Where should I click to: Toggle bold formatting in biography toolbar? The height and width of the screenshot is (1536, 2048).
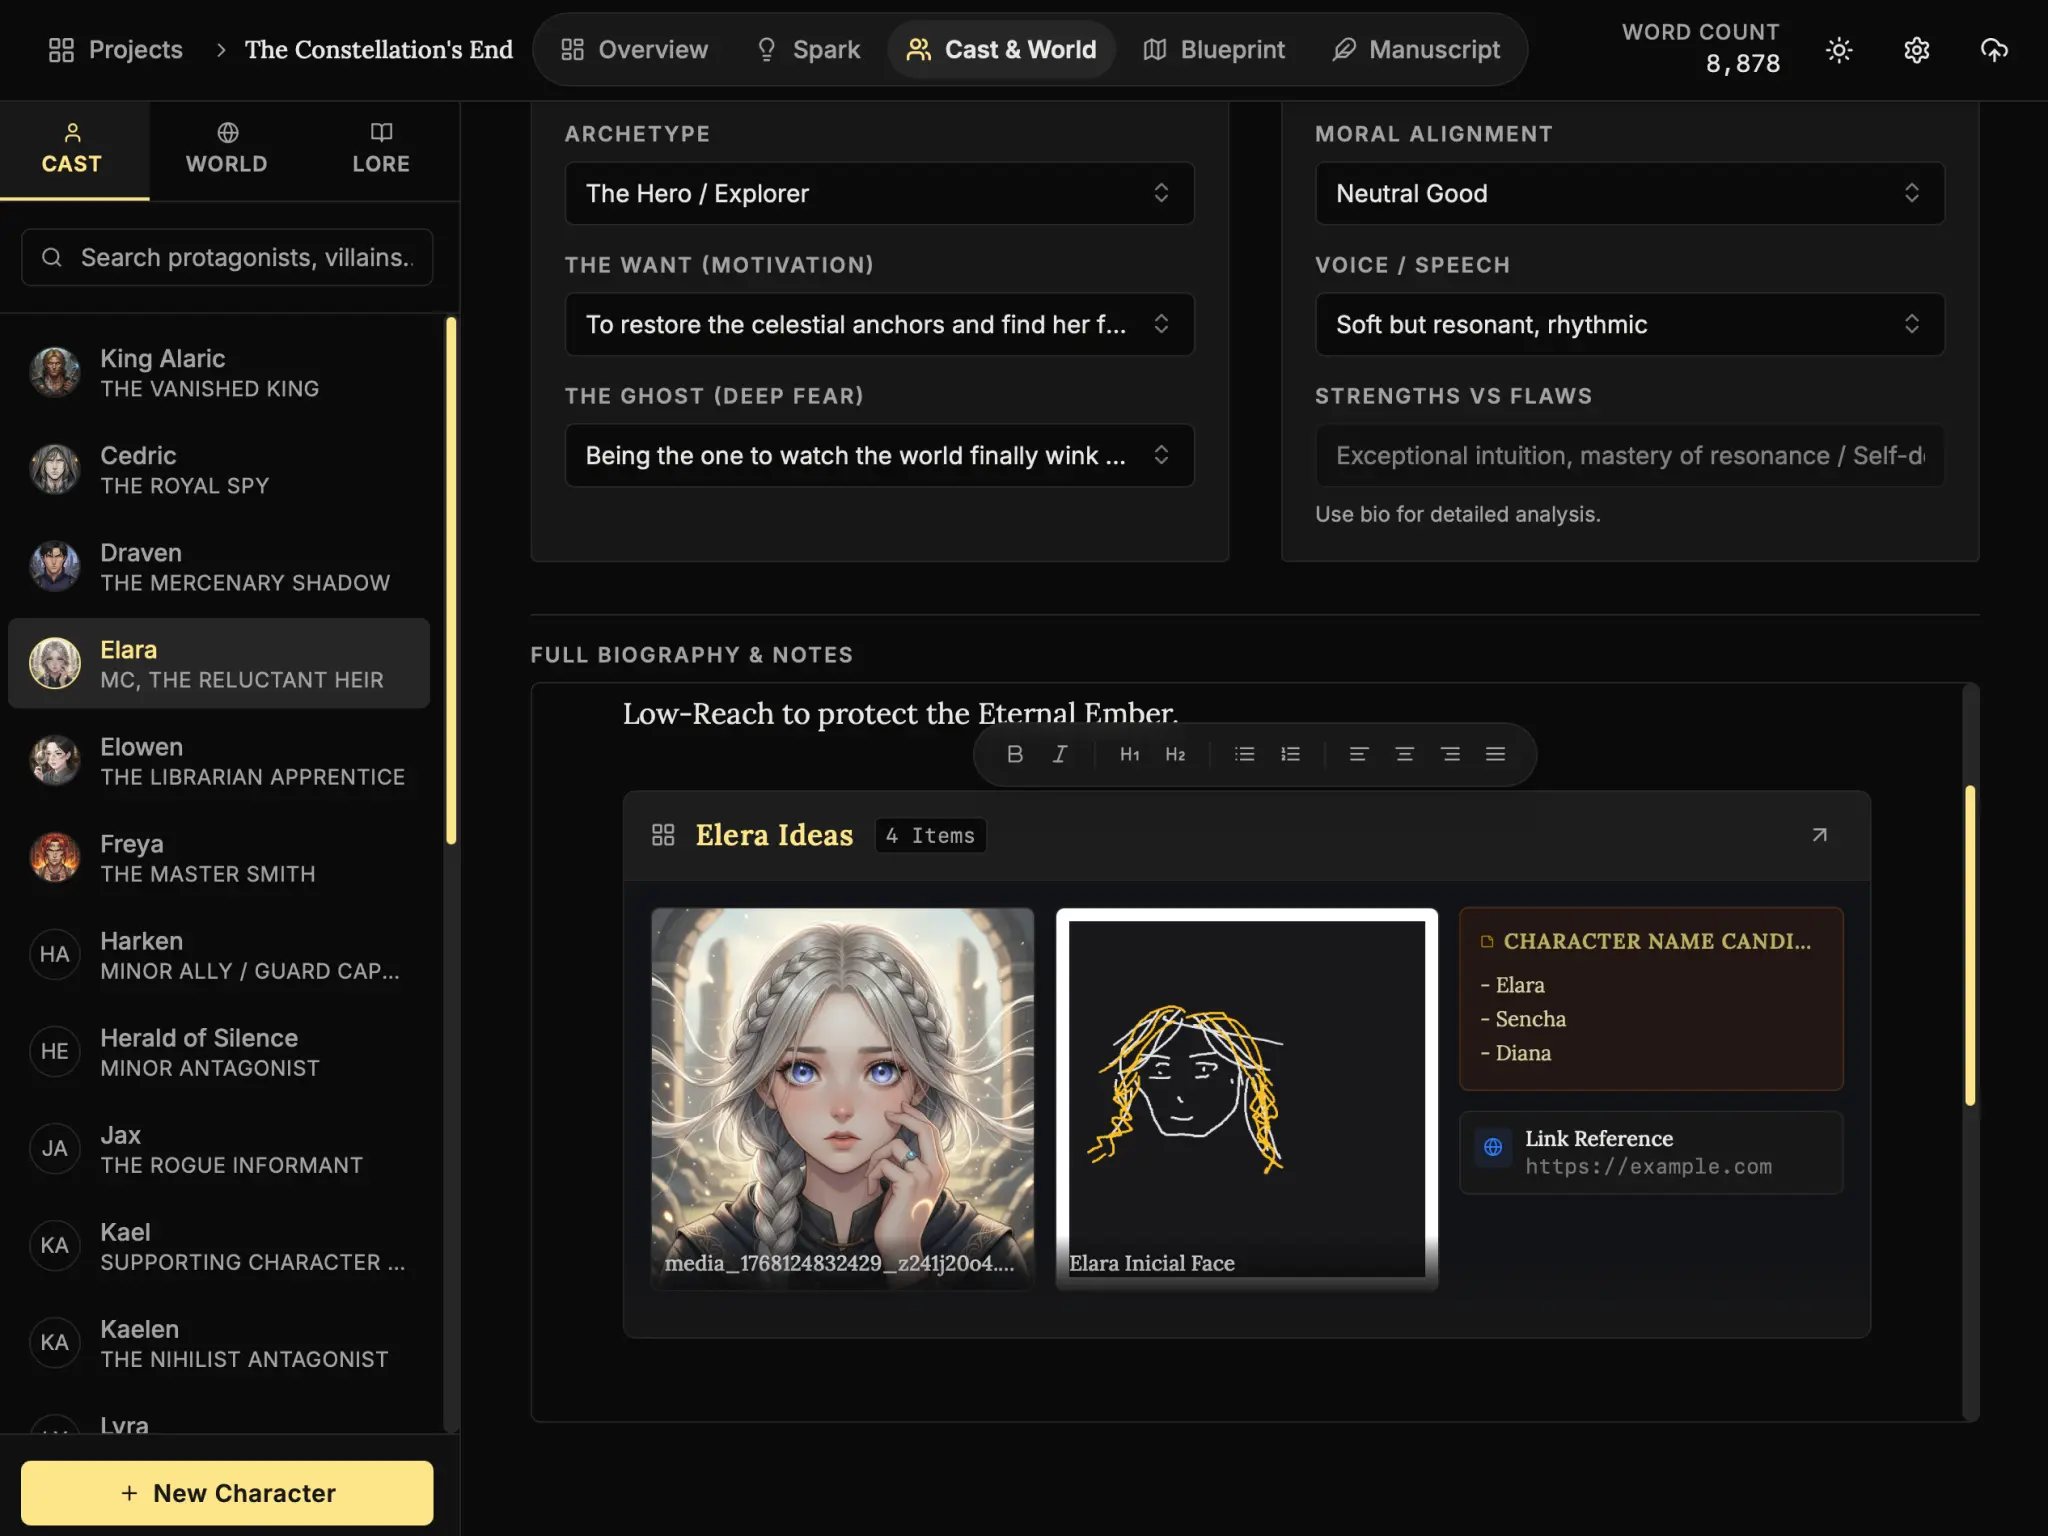click(x=1014, y=754)
